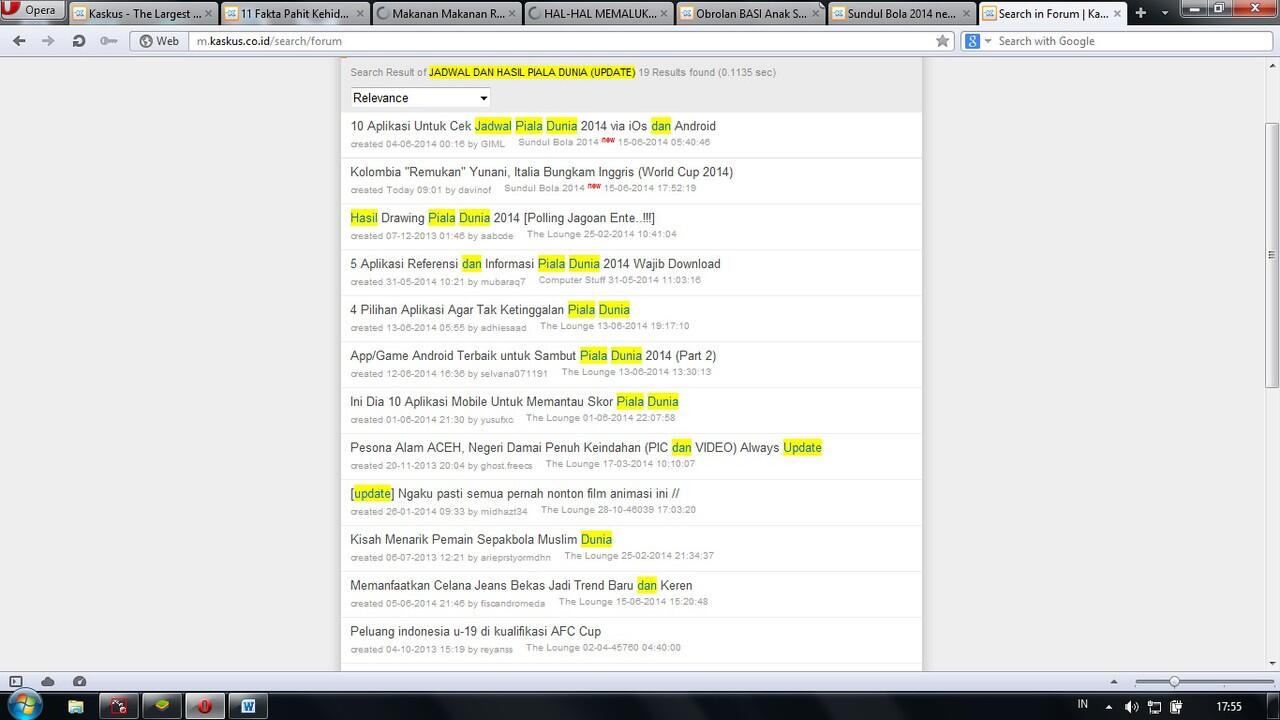The height and width of the screenshot is (720, 1280).
Task: Click the password wand key icon
Action: tap(108, 41)
